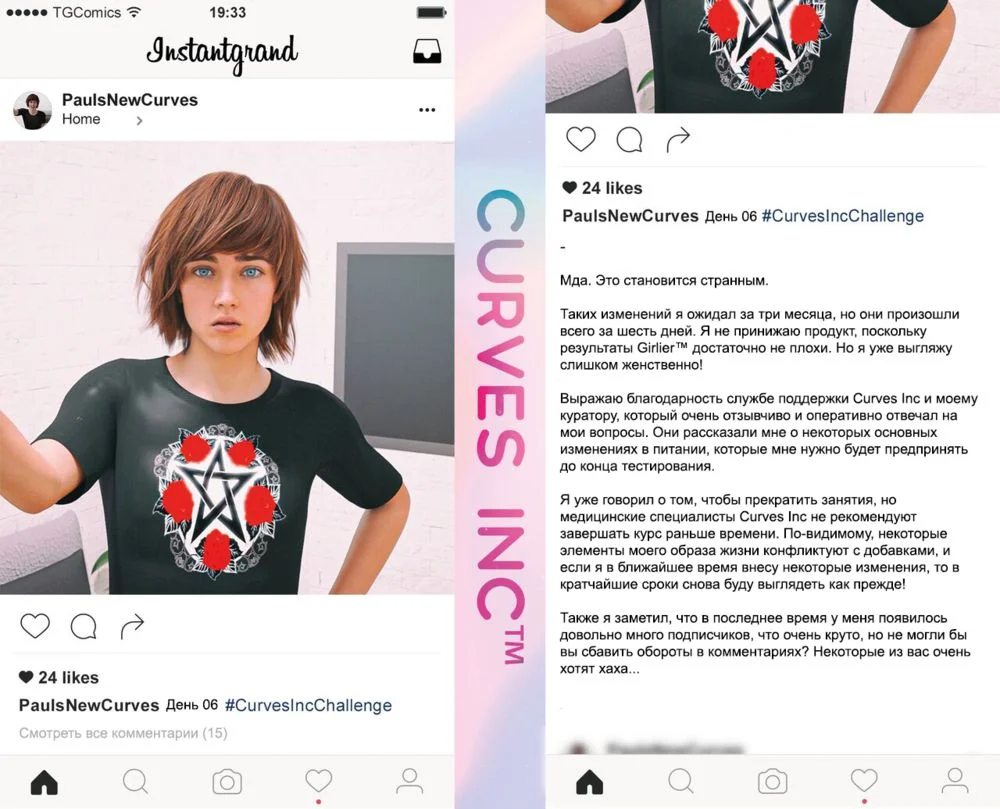The height and width of the screenshot is (809, 1000).
Task: Open the main selfie post image
Action: tap(227, 368)
